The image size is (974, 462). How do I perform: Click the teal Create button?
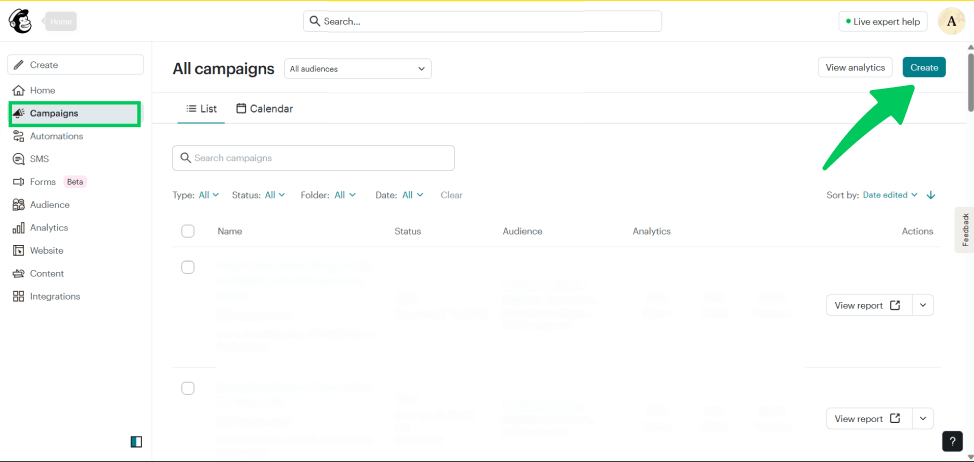pyautogui.click(x=924, y=68)
